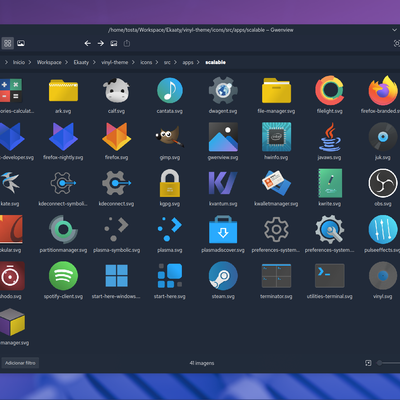Select the file-manager.svg folder icon

point(276,90)
